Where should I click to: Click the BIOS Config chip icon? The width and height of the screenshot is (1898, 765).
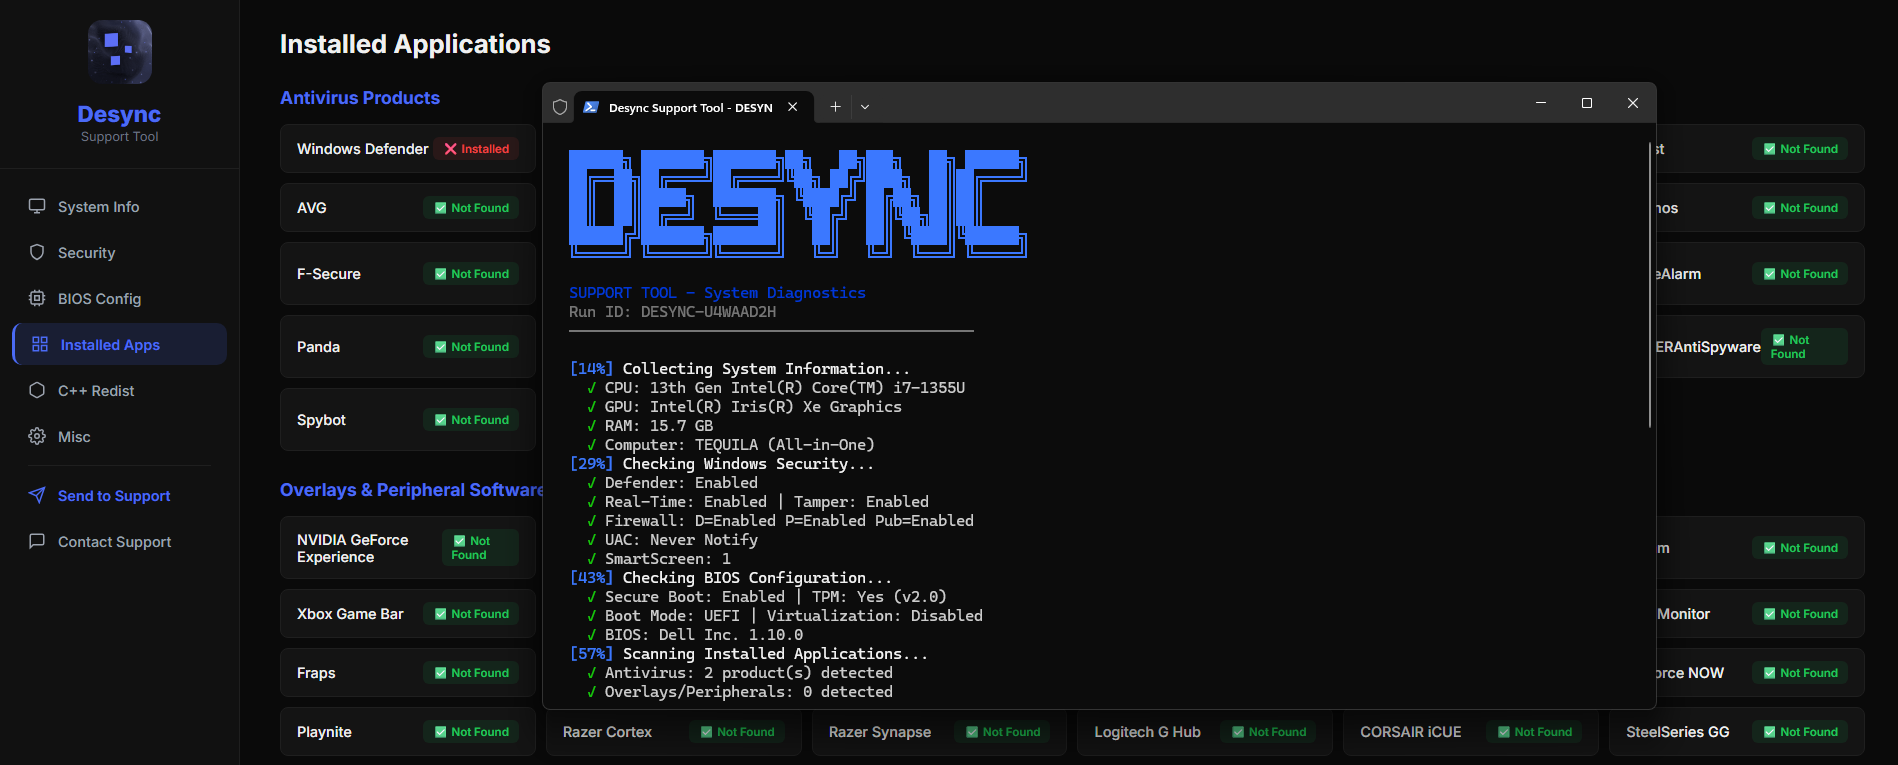point(37,298)
